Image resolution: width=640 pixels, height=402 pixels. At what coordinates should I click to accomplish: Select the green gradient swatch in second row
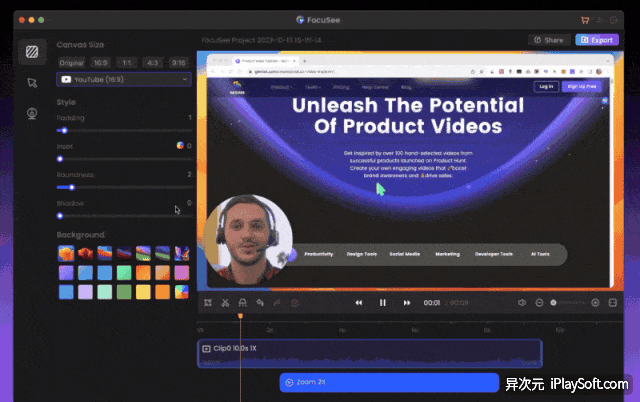coord(124,273)
